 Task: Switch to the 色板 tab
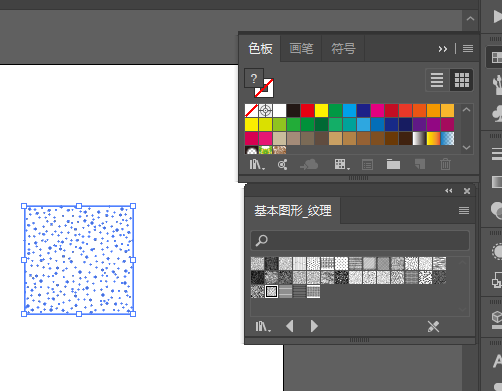click(260, 49)
